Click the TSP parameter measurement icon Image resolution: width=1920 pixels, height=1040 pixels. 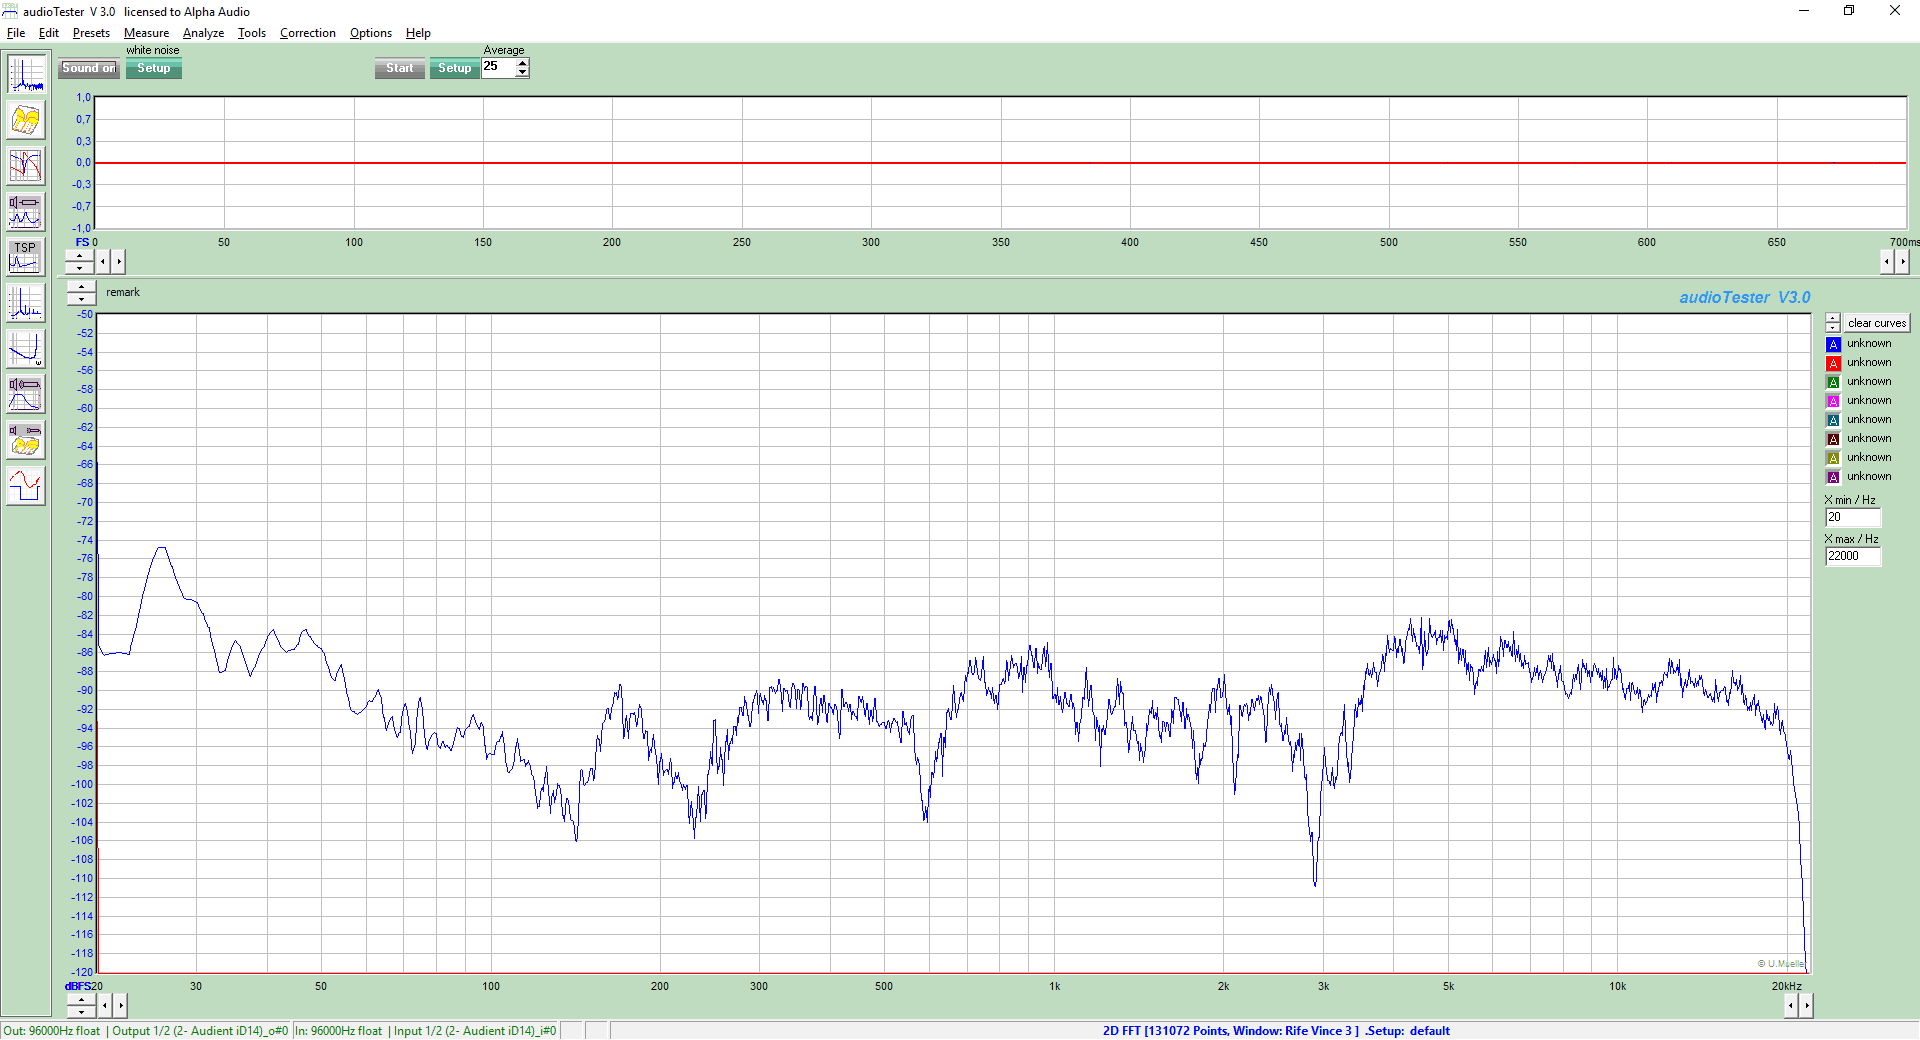26,258
